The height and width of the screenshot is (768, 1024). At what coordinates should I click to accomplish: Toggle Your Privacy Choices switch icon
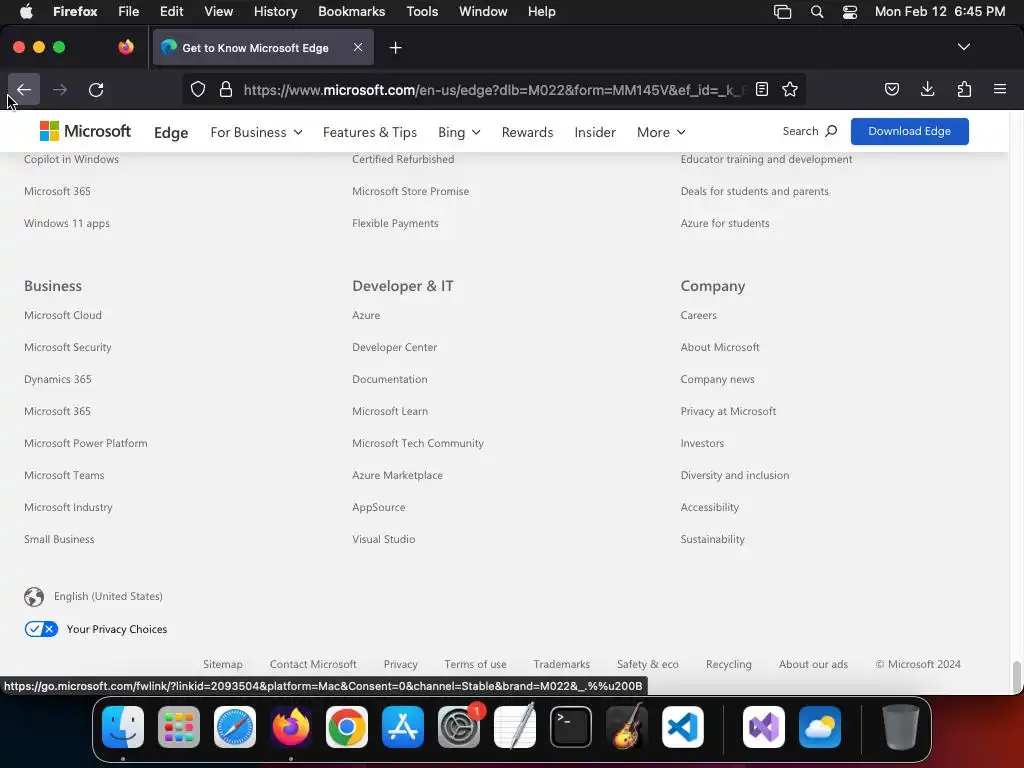[x=41, y=629]
